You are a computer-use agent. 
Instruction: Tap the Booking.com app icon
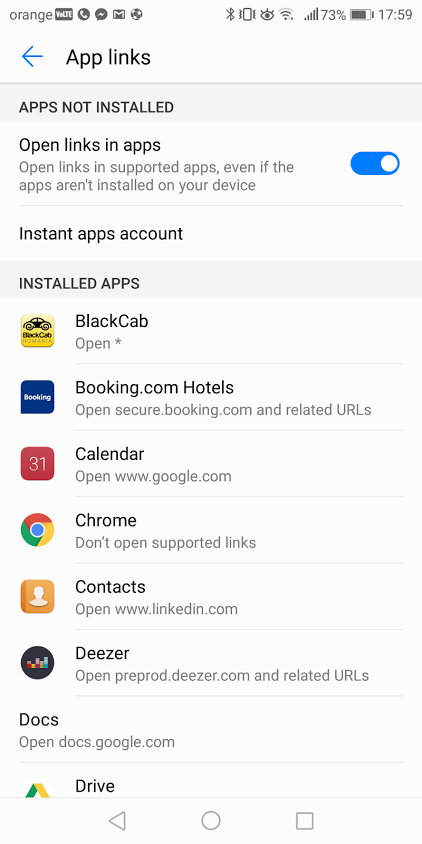pos(37,397)
